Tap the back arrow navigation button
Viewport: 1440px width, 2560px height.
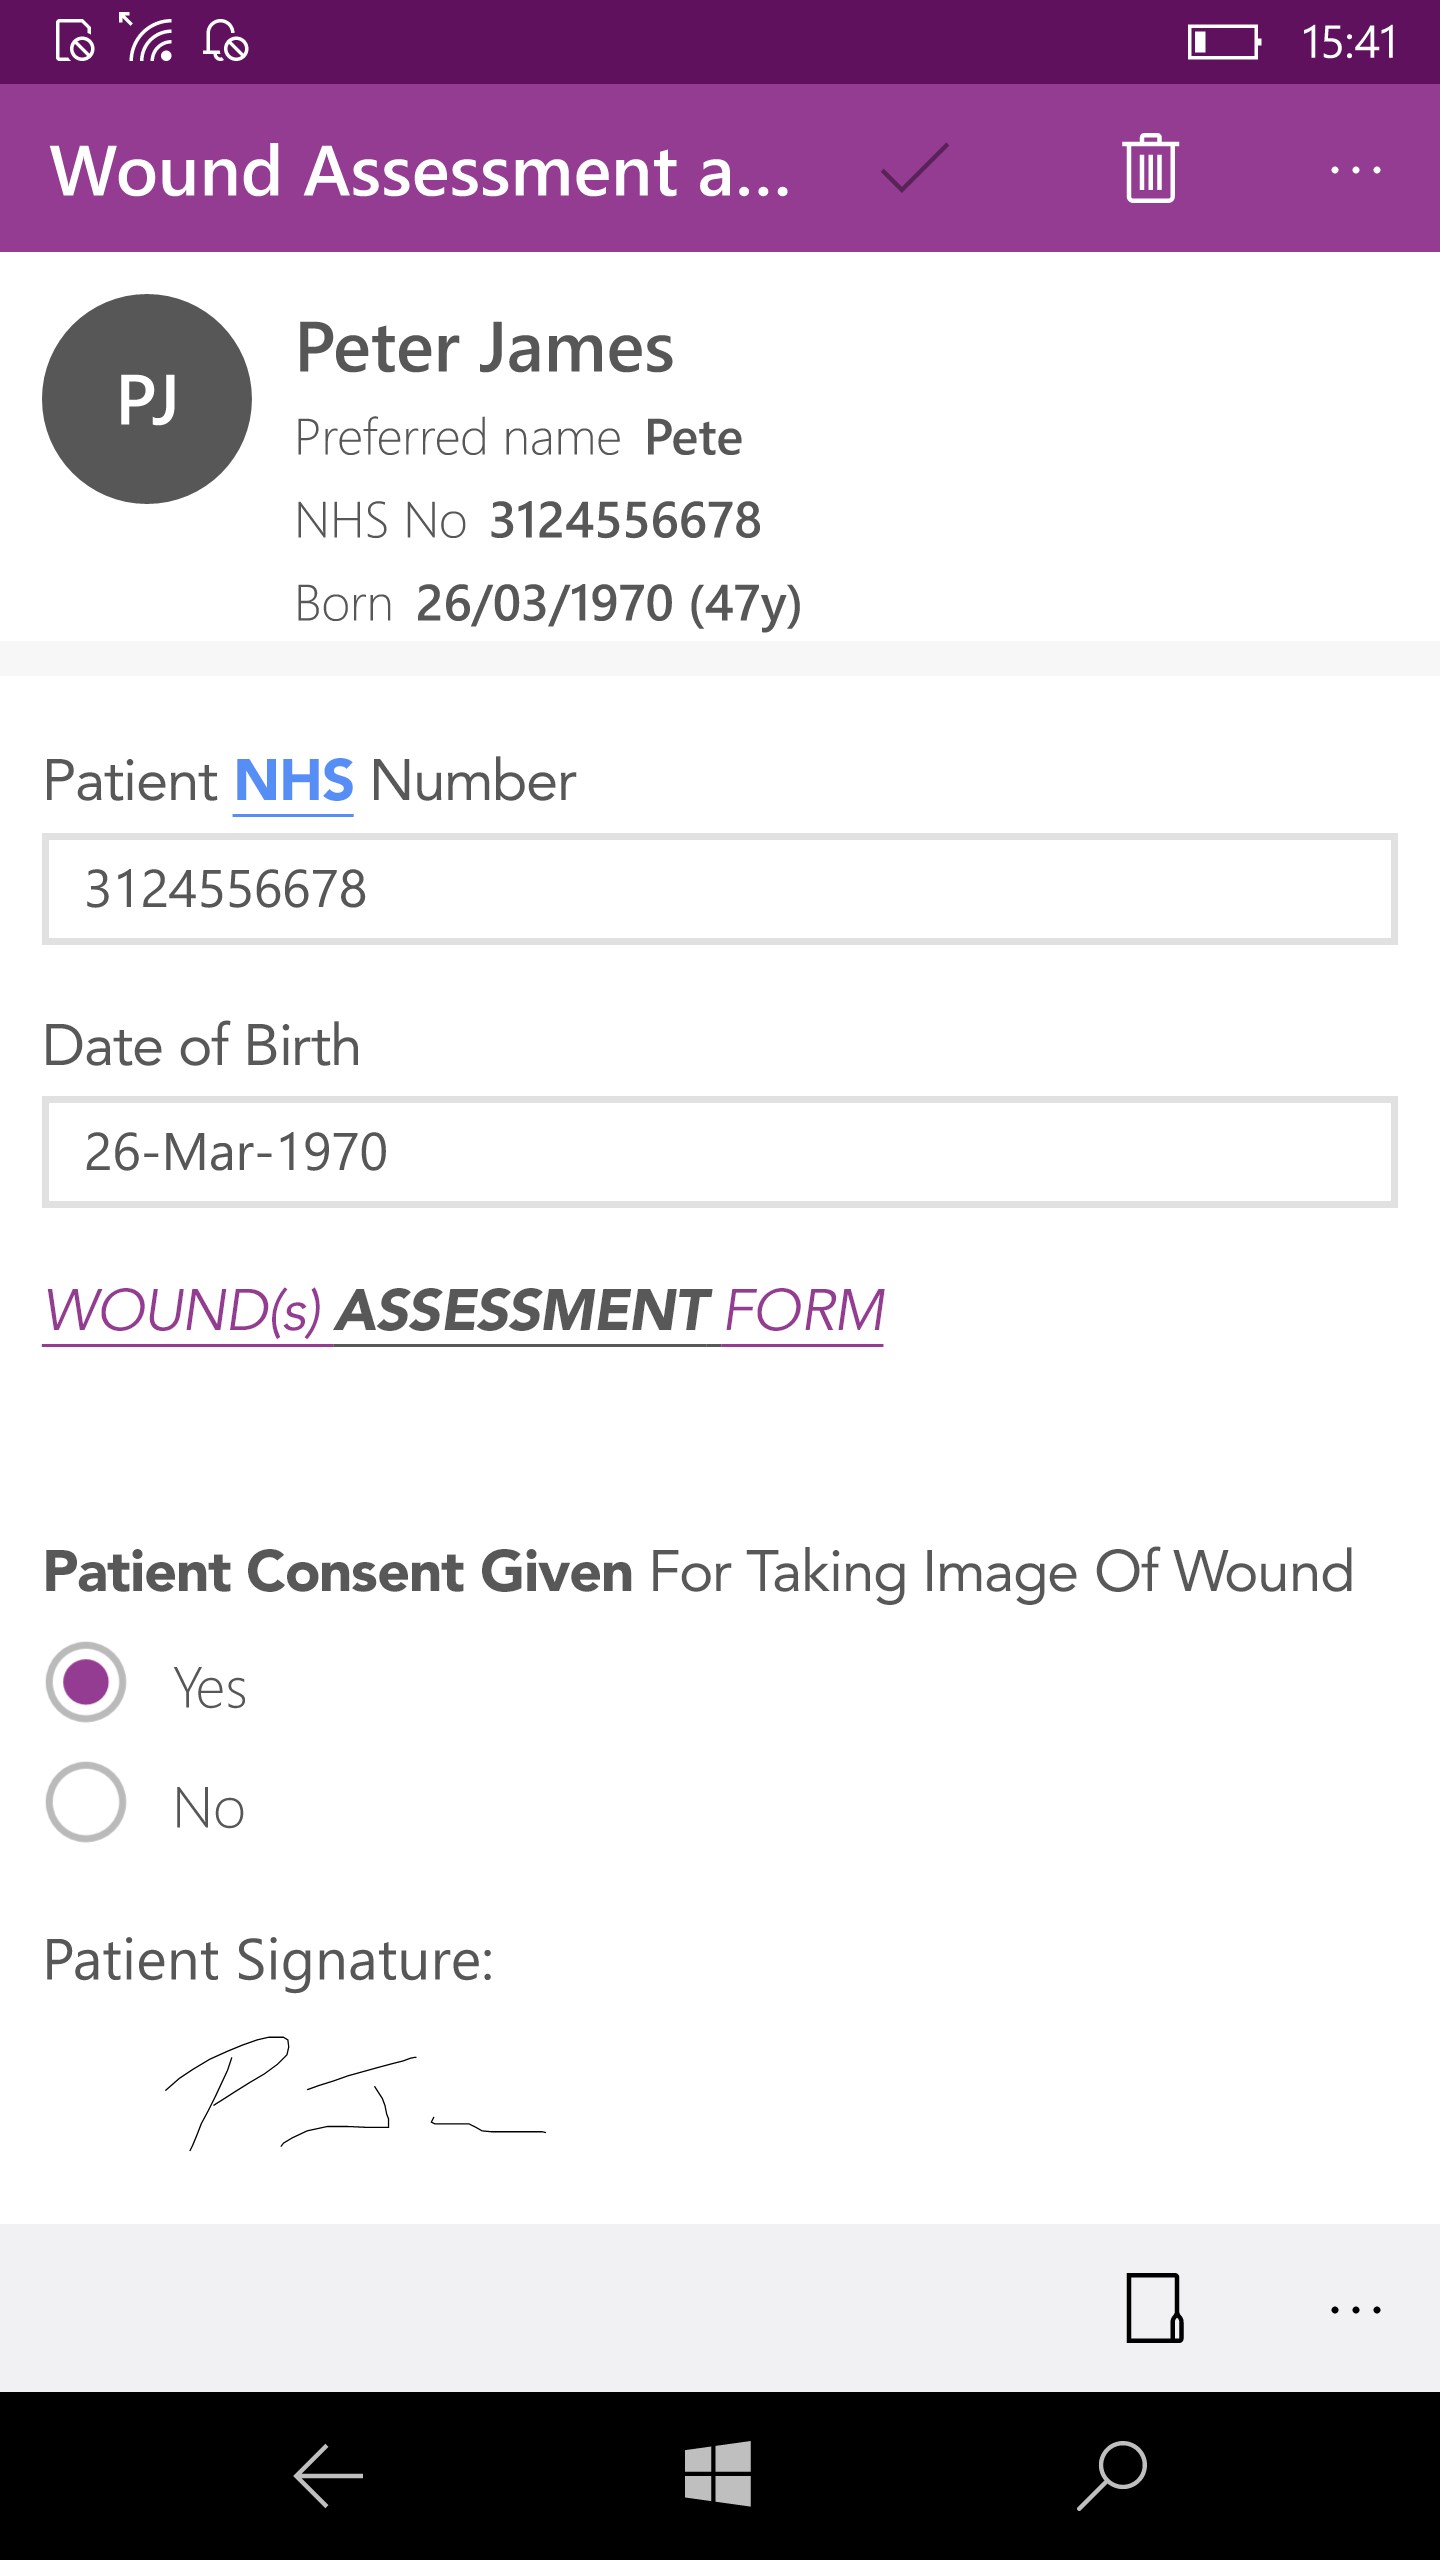[x=328, y=2476]
